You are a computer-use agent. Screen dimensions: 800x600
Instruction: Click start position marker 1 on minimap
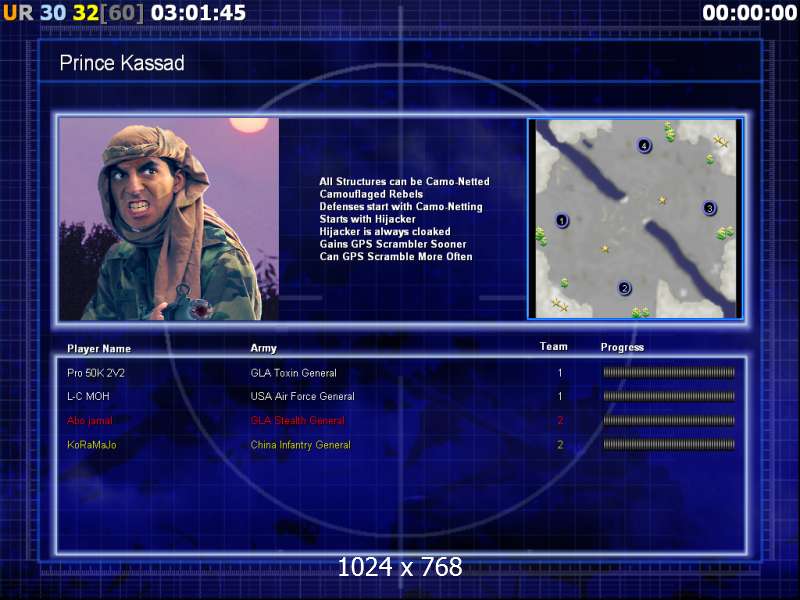562,220
